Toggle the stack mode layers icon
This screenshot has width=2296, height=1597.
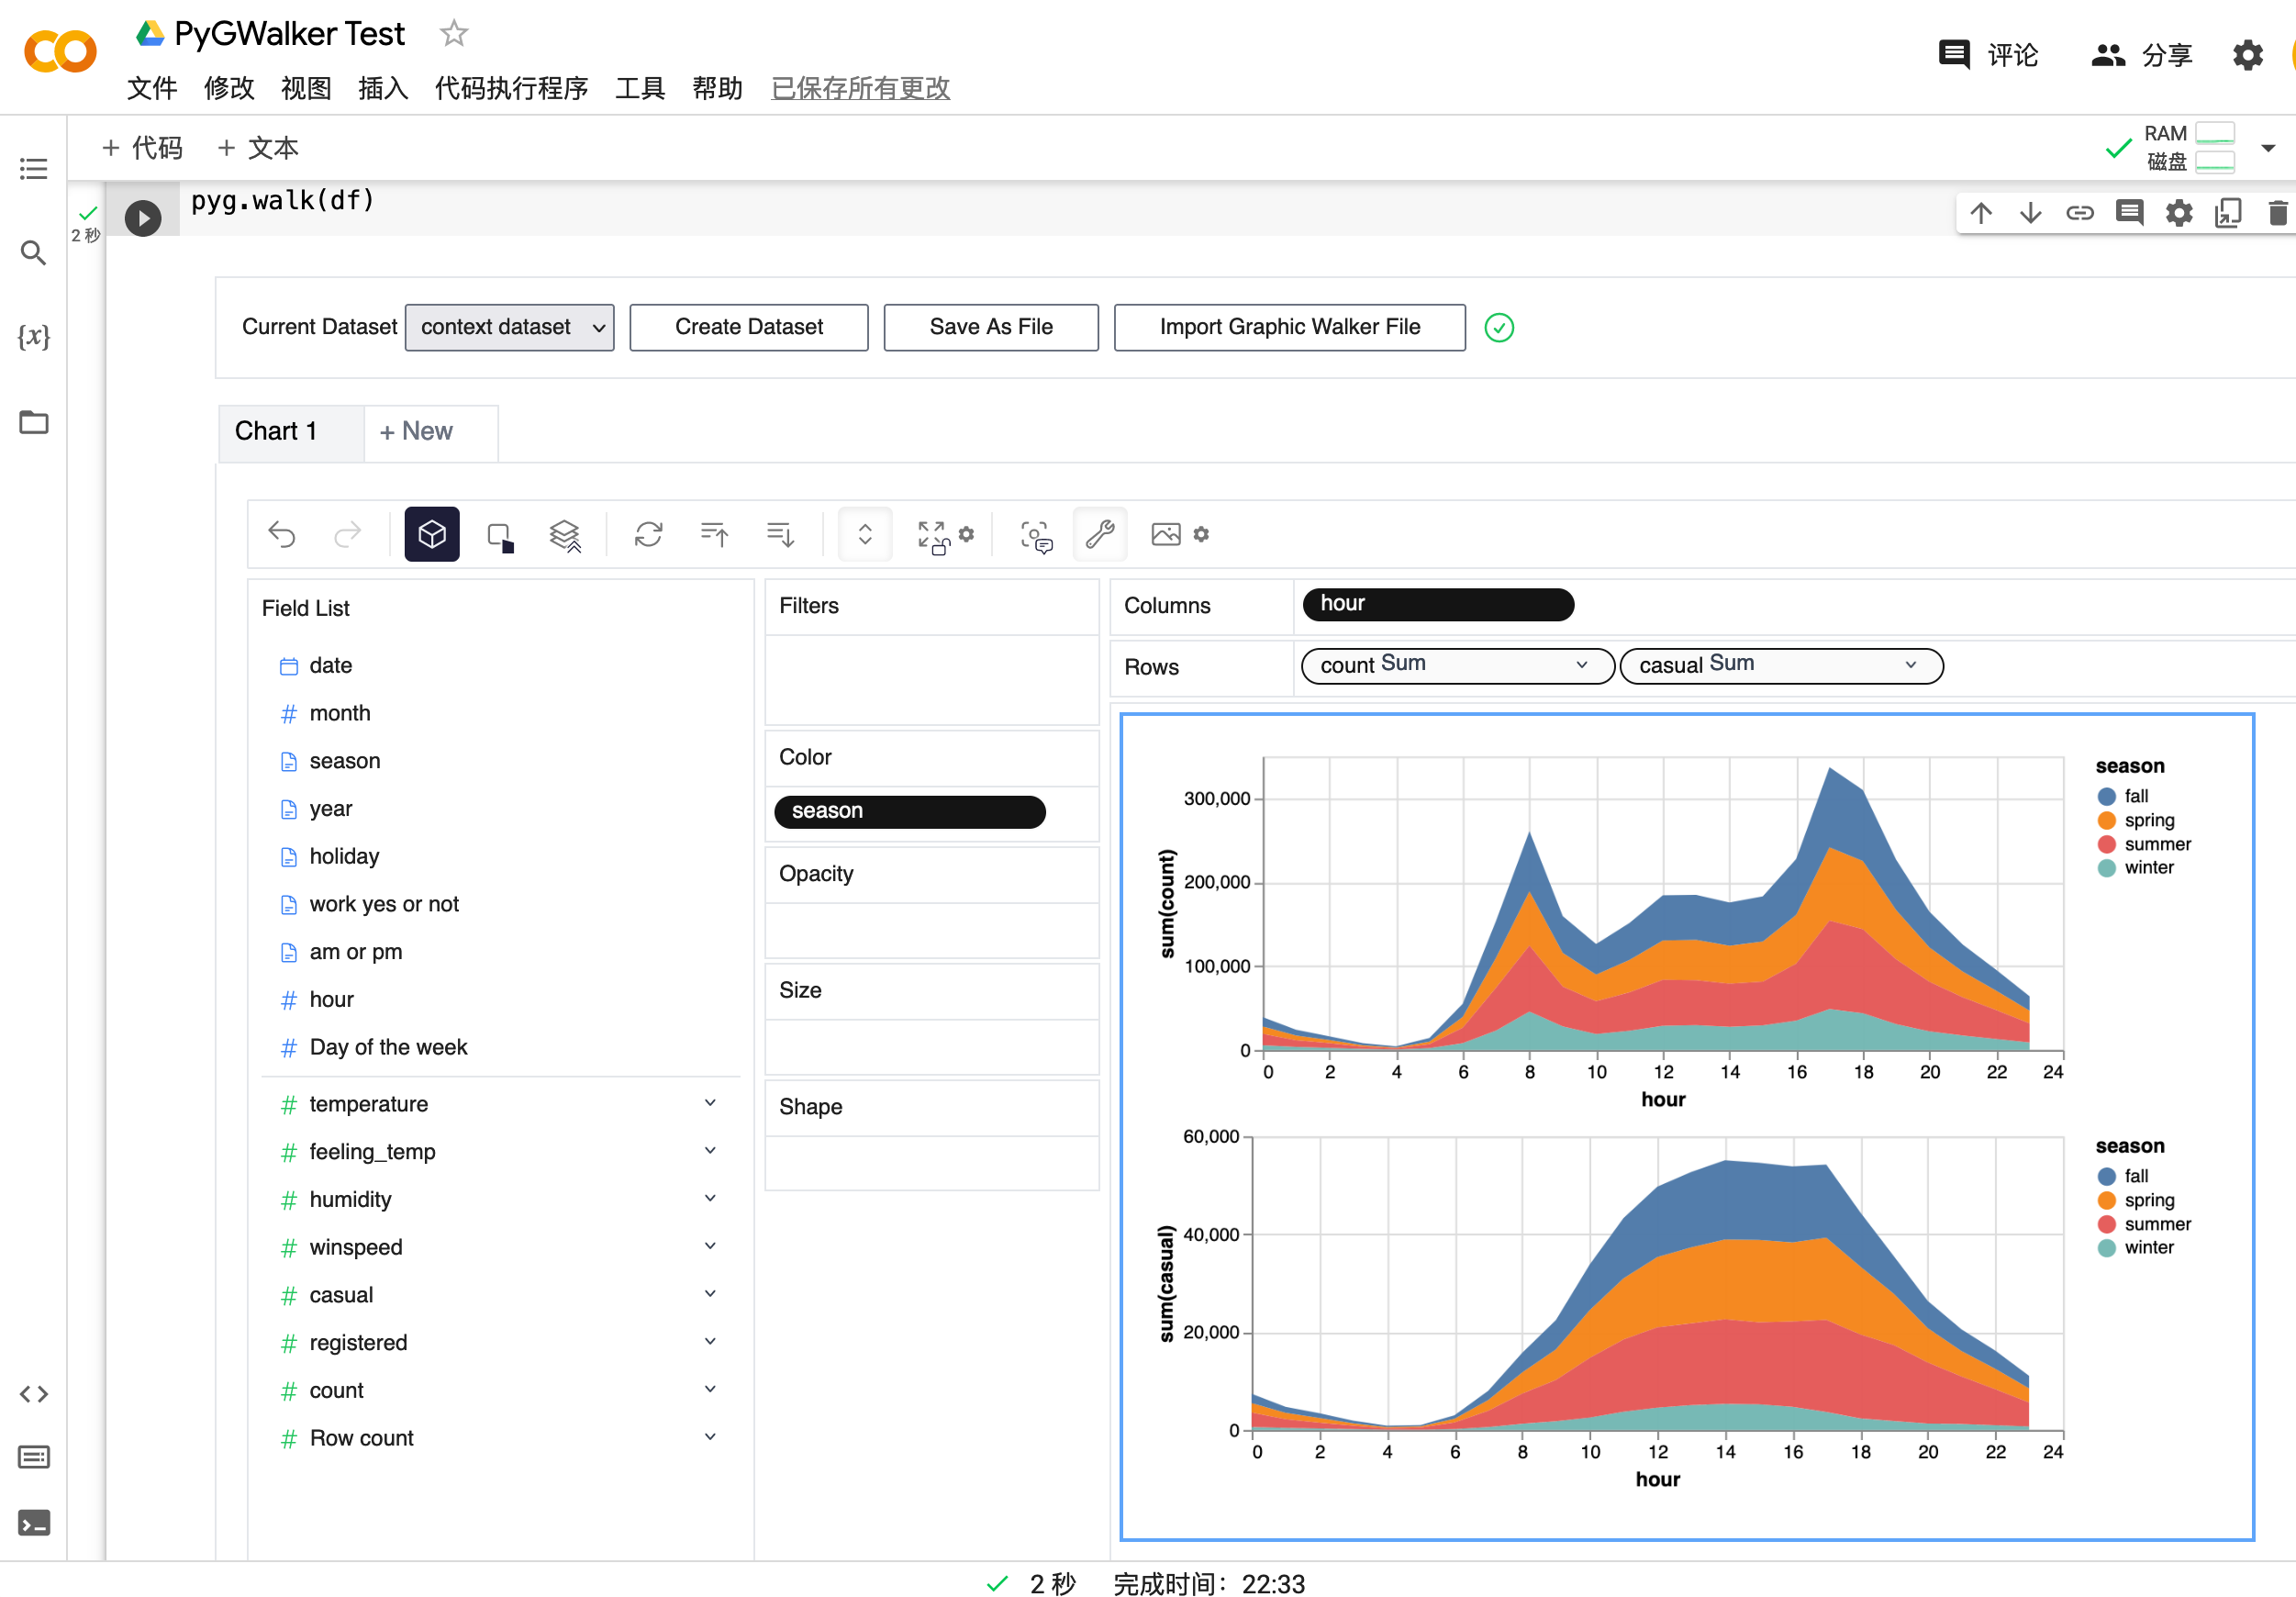565,536
